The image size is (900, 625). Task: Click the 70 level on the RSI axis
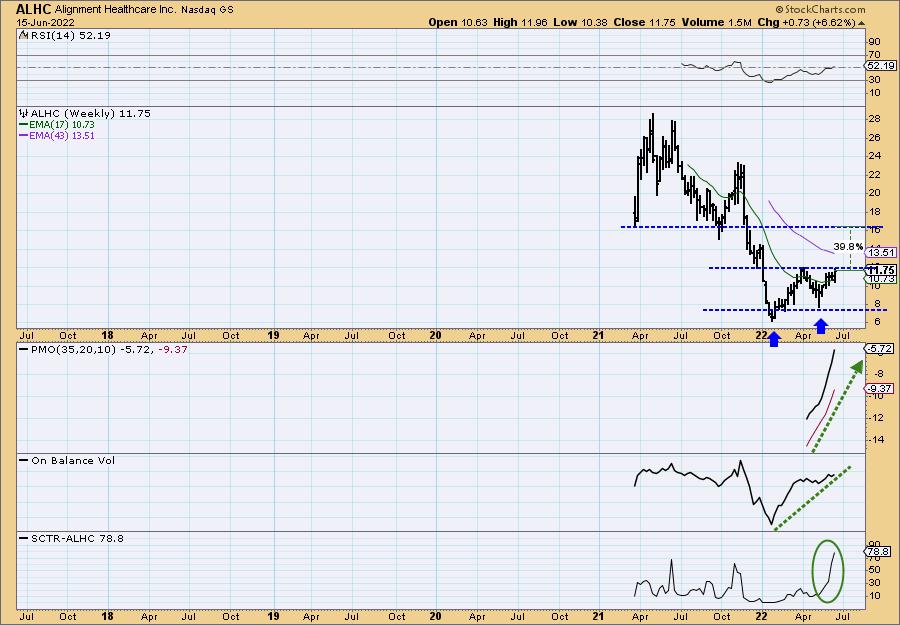click(x=875, y=55)
